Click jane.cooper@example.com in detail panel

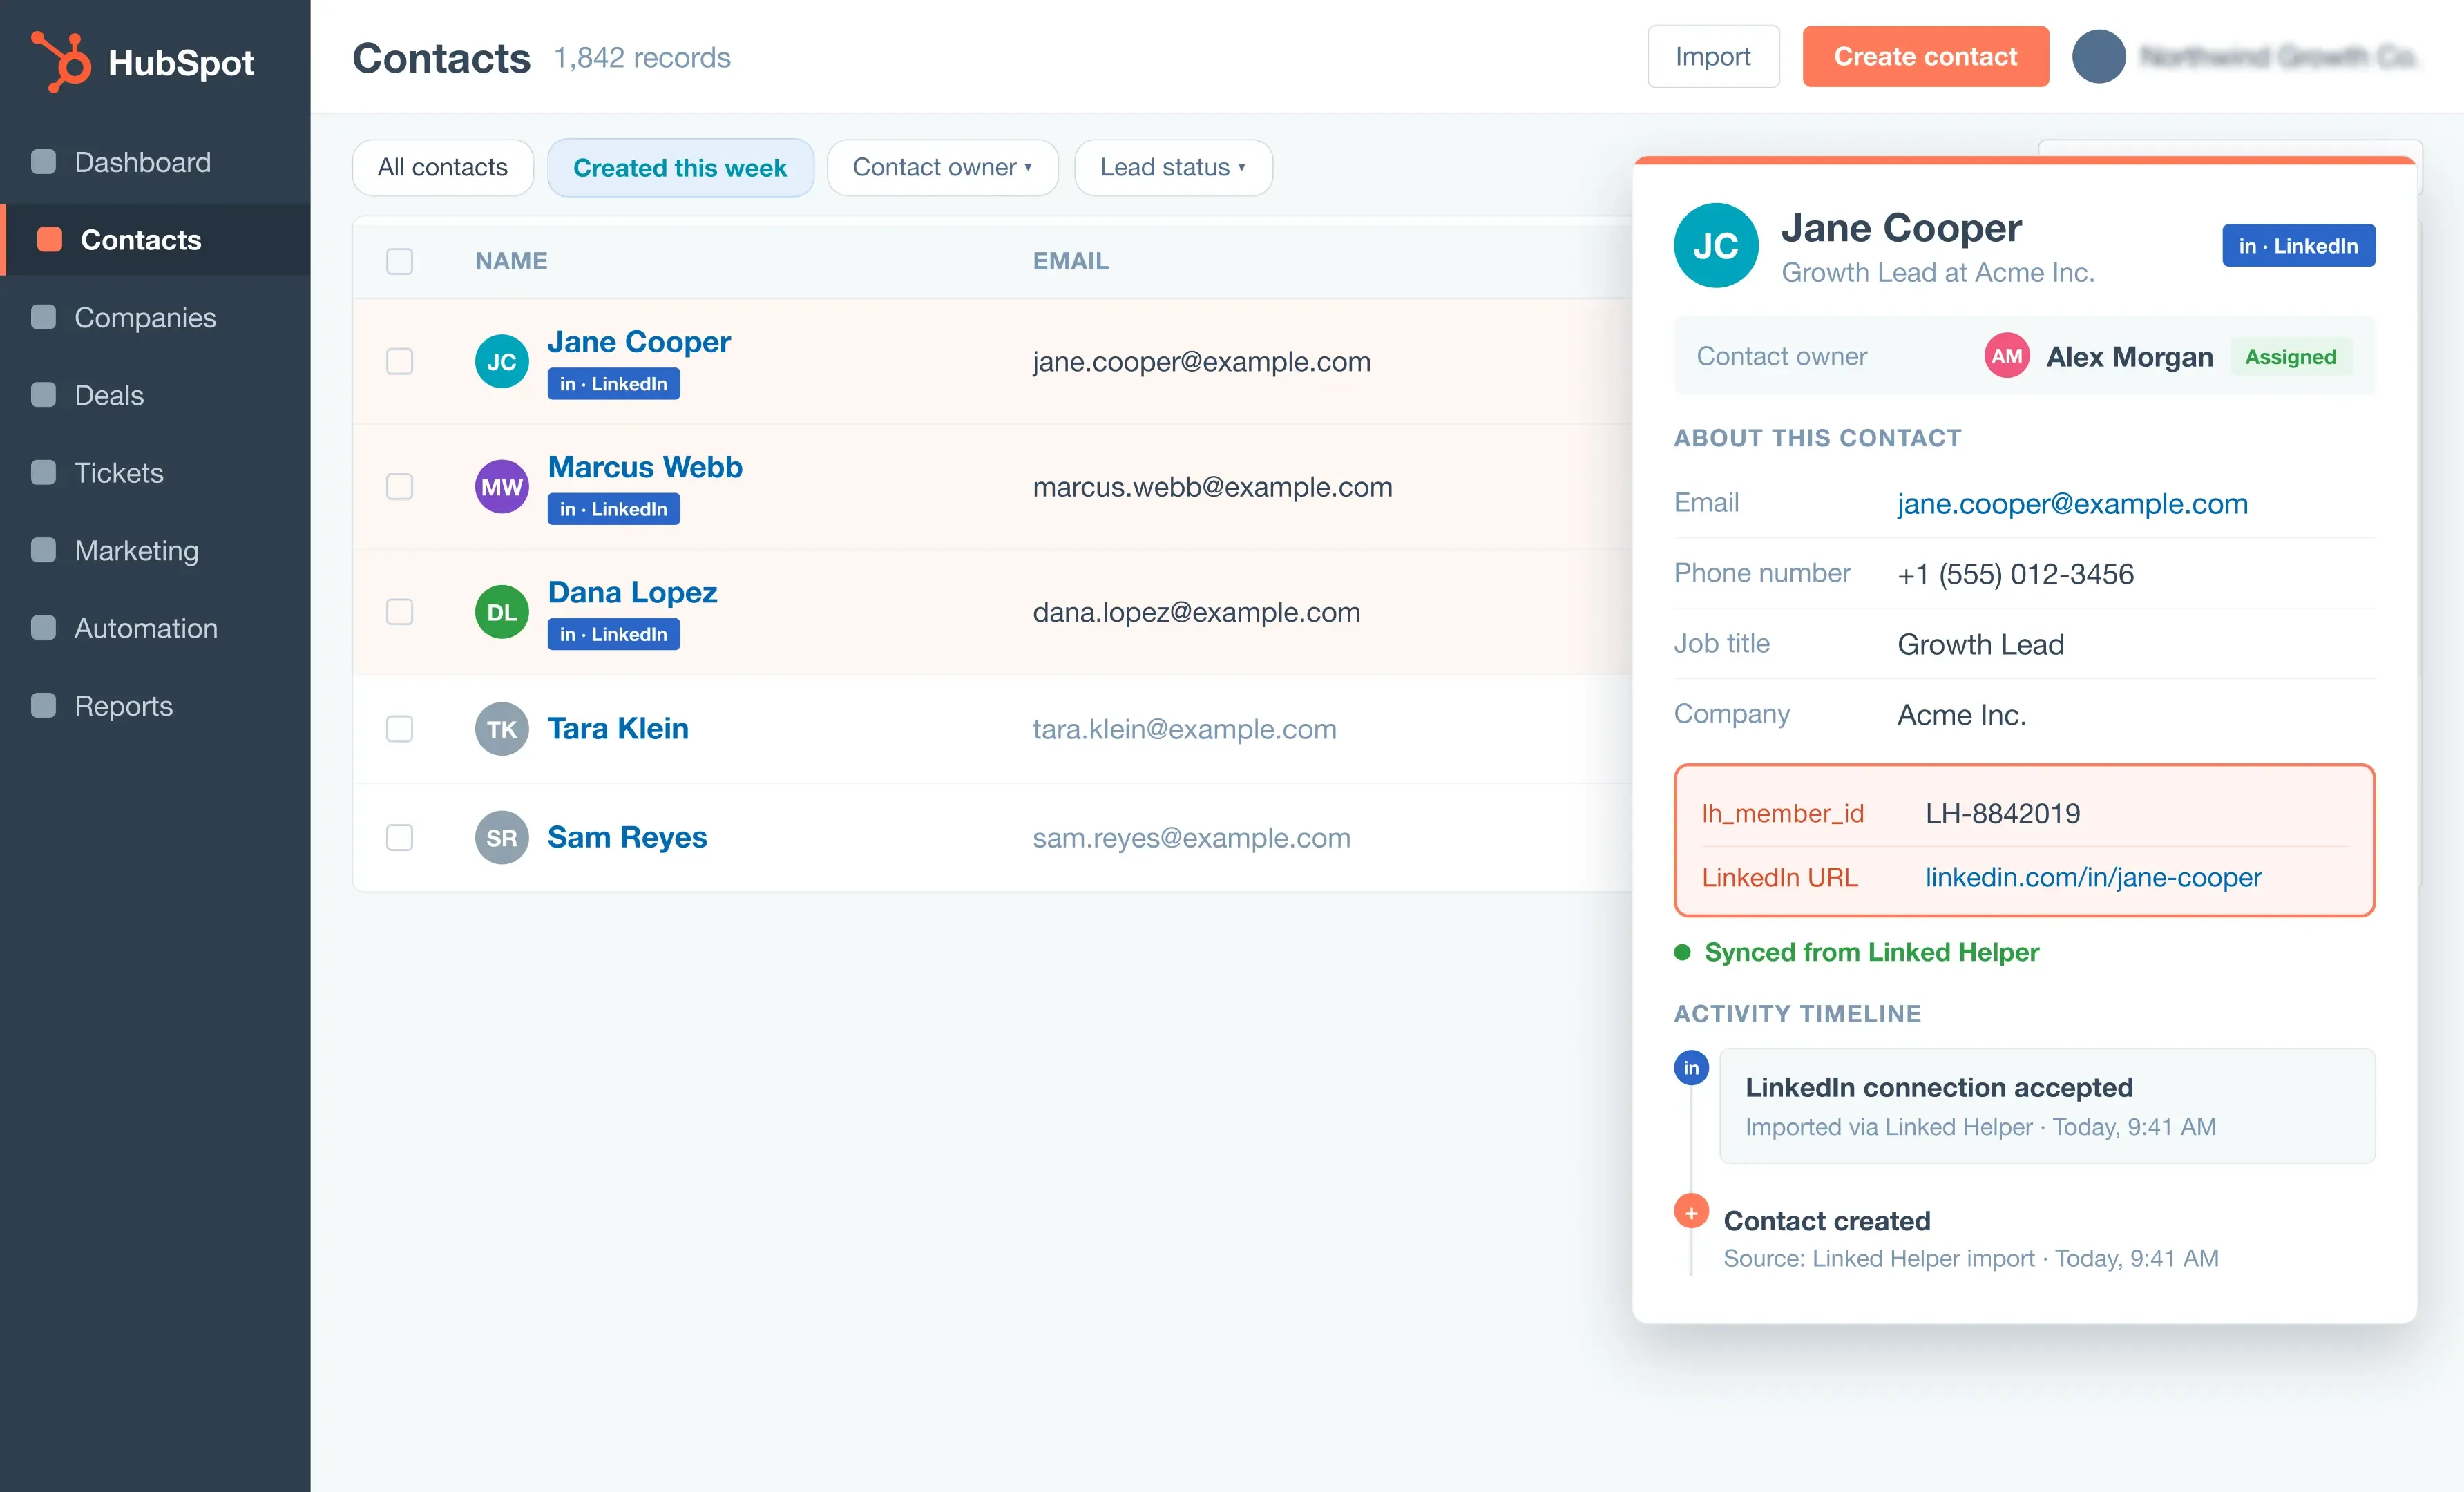tap(2072, 503)
